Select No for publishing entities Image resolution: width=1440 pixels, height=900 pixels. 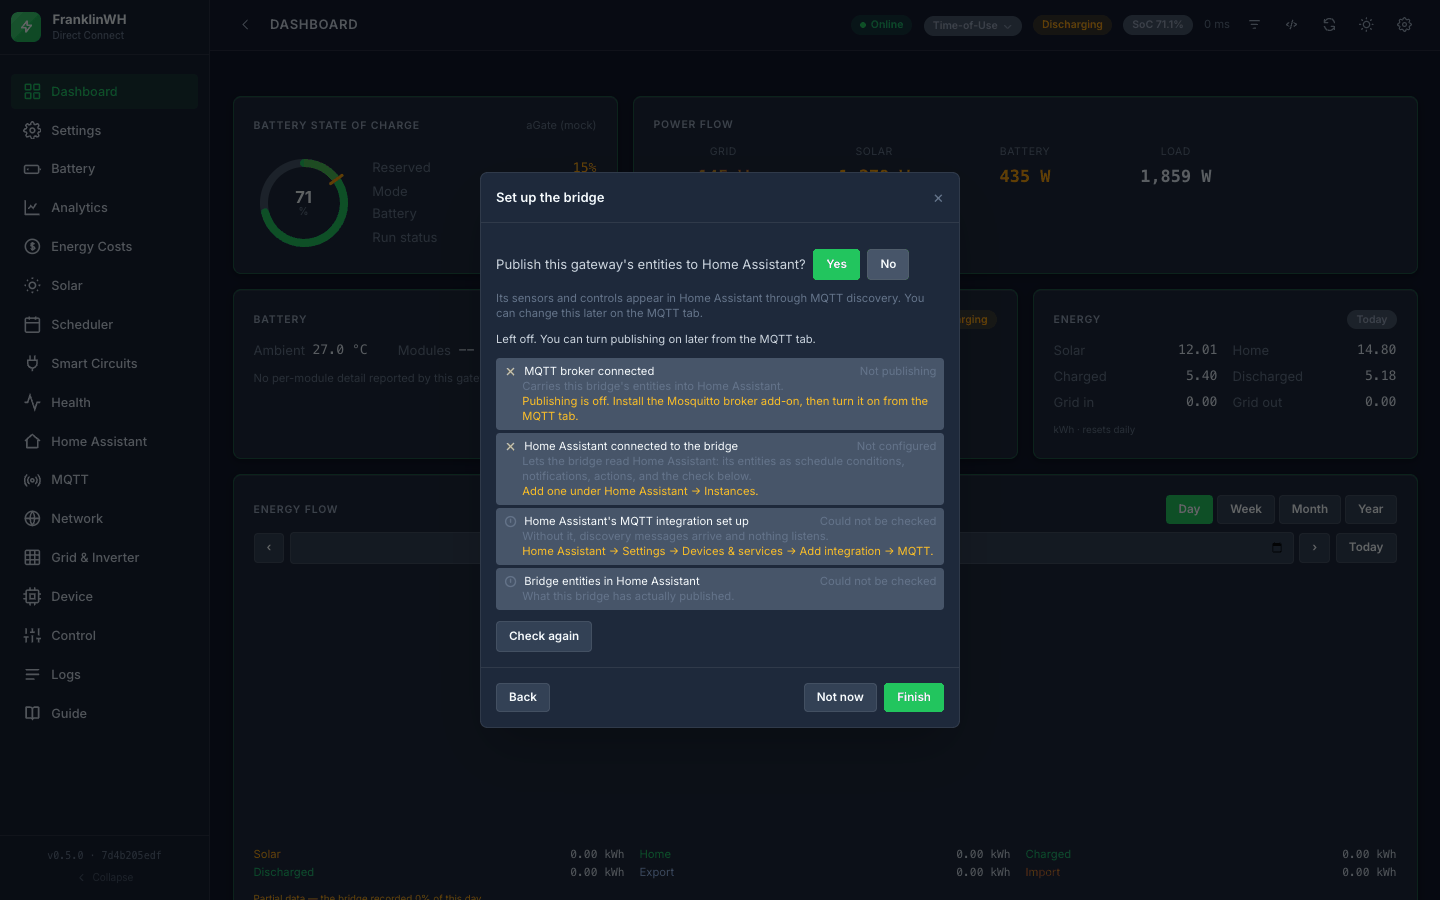tap(888, 264)
